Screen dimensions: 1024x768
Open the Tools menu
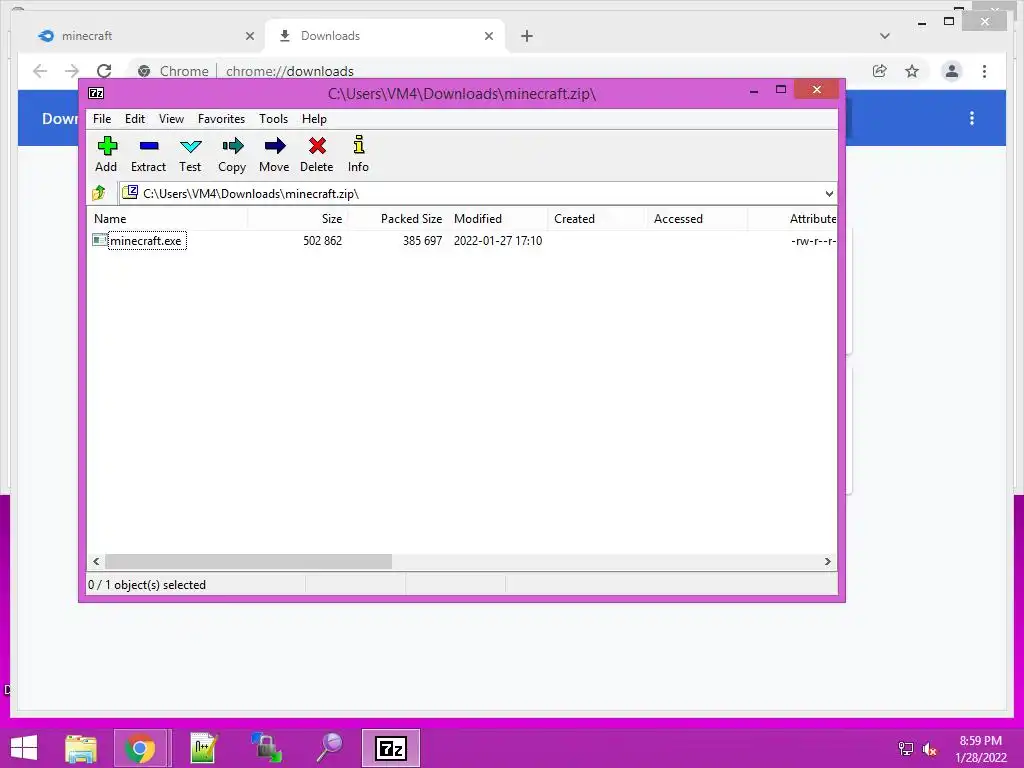click(x=273, y=119)
